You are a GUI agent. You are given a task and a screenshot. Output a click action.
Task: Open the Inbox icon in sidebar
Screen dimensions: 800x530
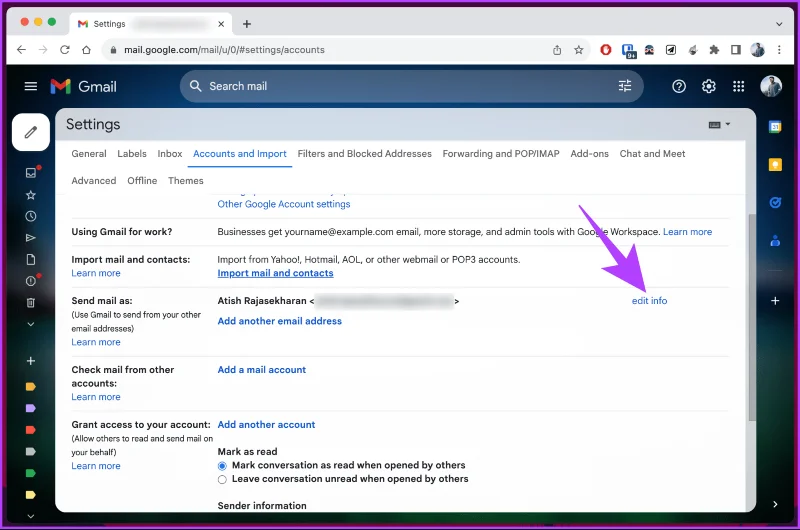[31, 172]
